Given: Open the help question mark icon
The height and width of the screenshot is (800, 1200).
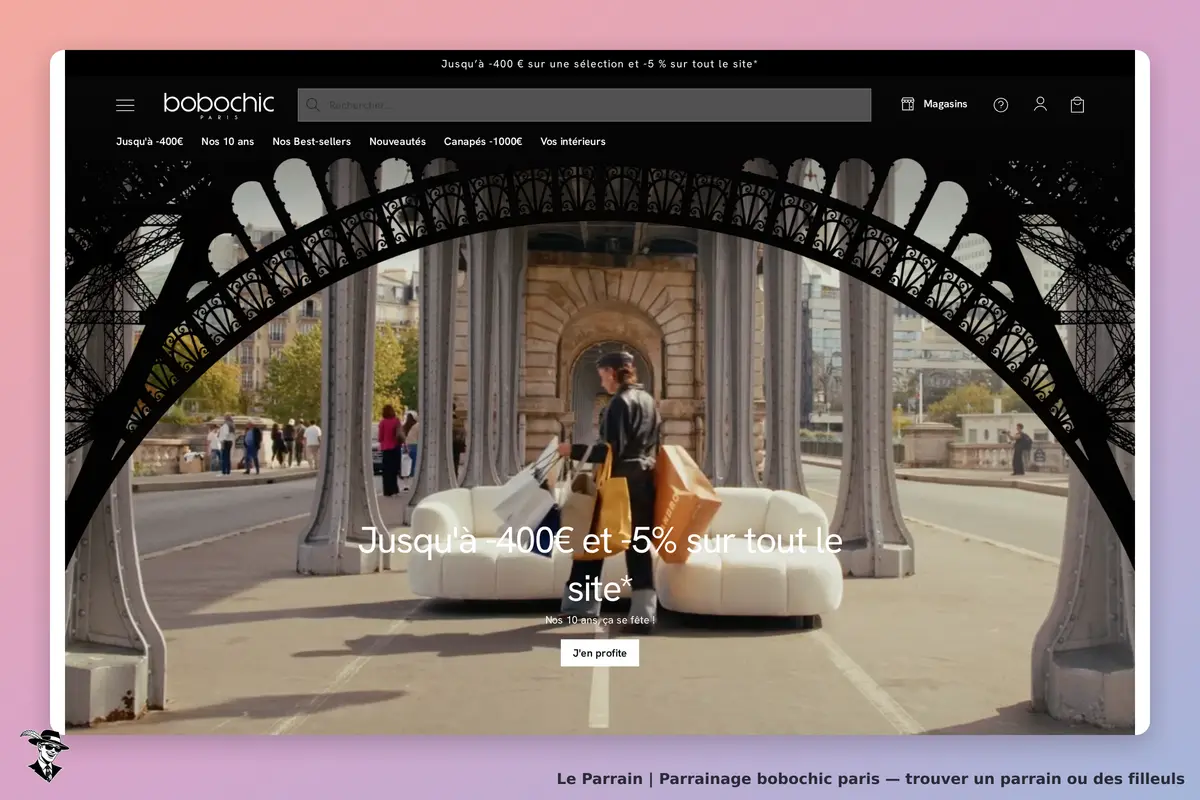Looking at the screenshot, I should tap(1000, 105).
